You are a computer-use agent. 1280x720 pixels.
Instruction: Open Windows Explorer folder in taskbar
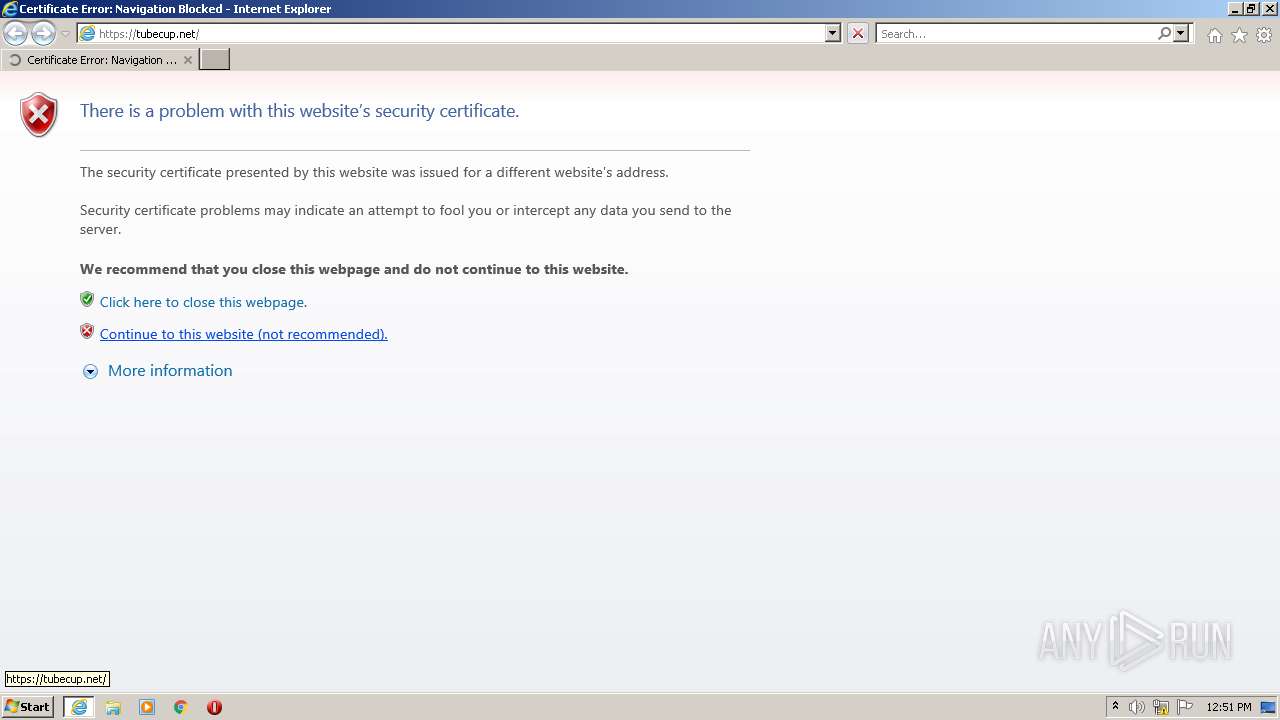pos(113,707)
